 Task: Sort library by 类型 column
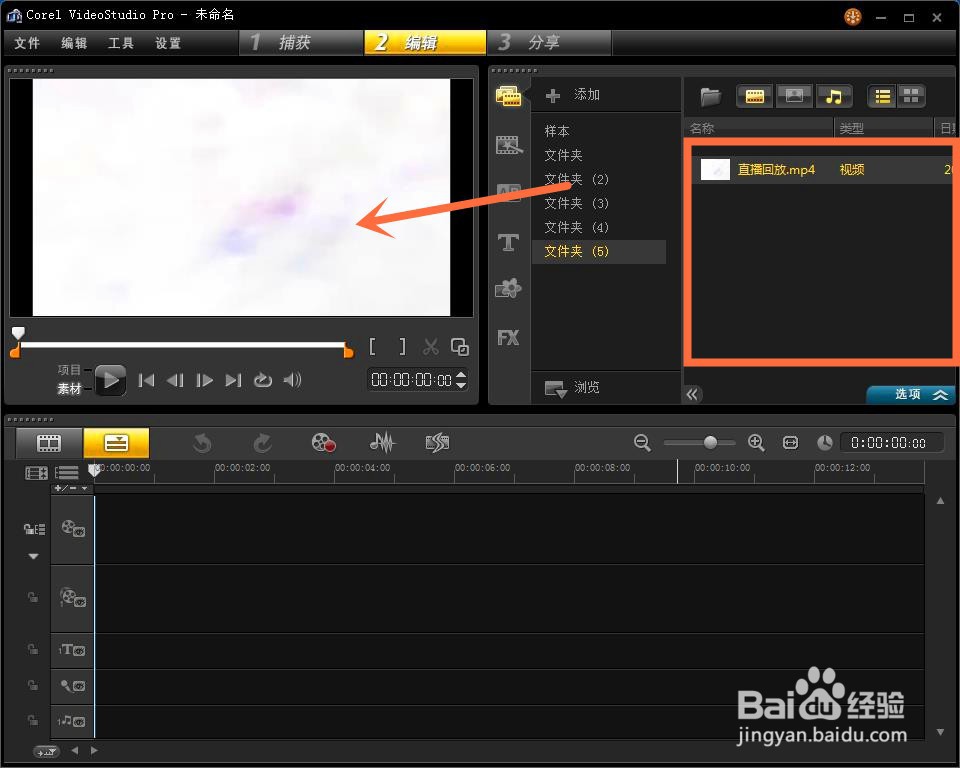point(883,129)
